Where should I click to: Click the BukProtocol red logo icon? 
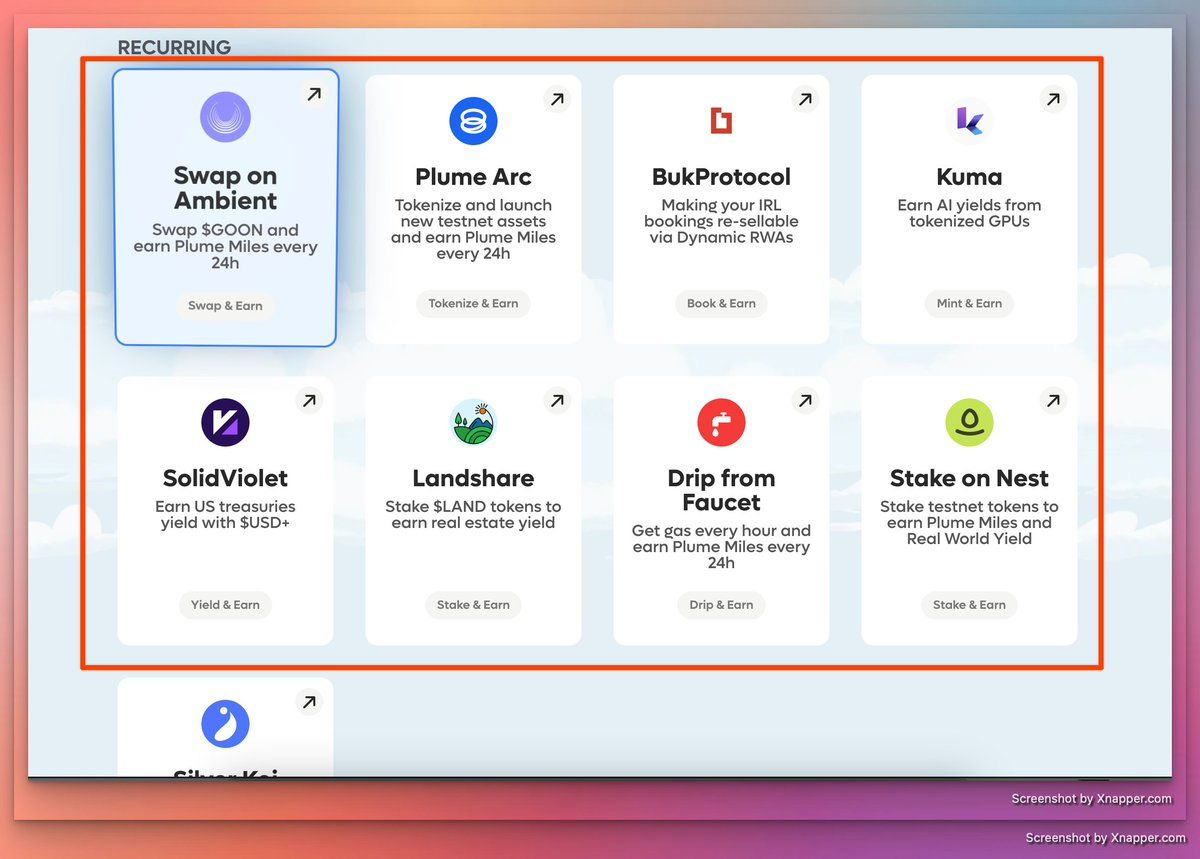721,121
